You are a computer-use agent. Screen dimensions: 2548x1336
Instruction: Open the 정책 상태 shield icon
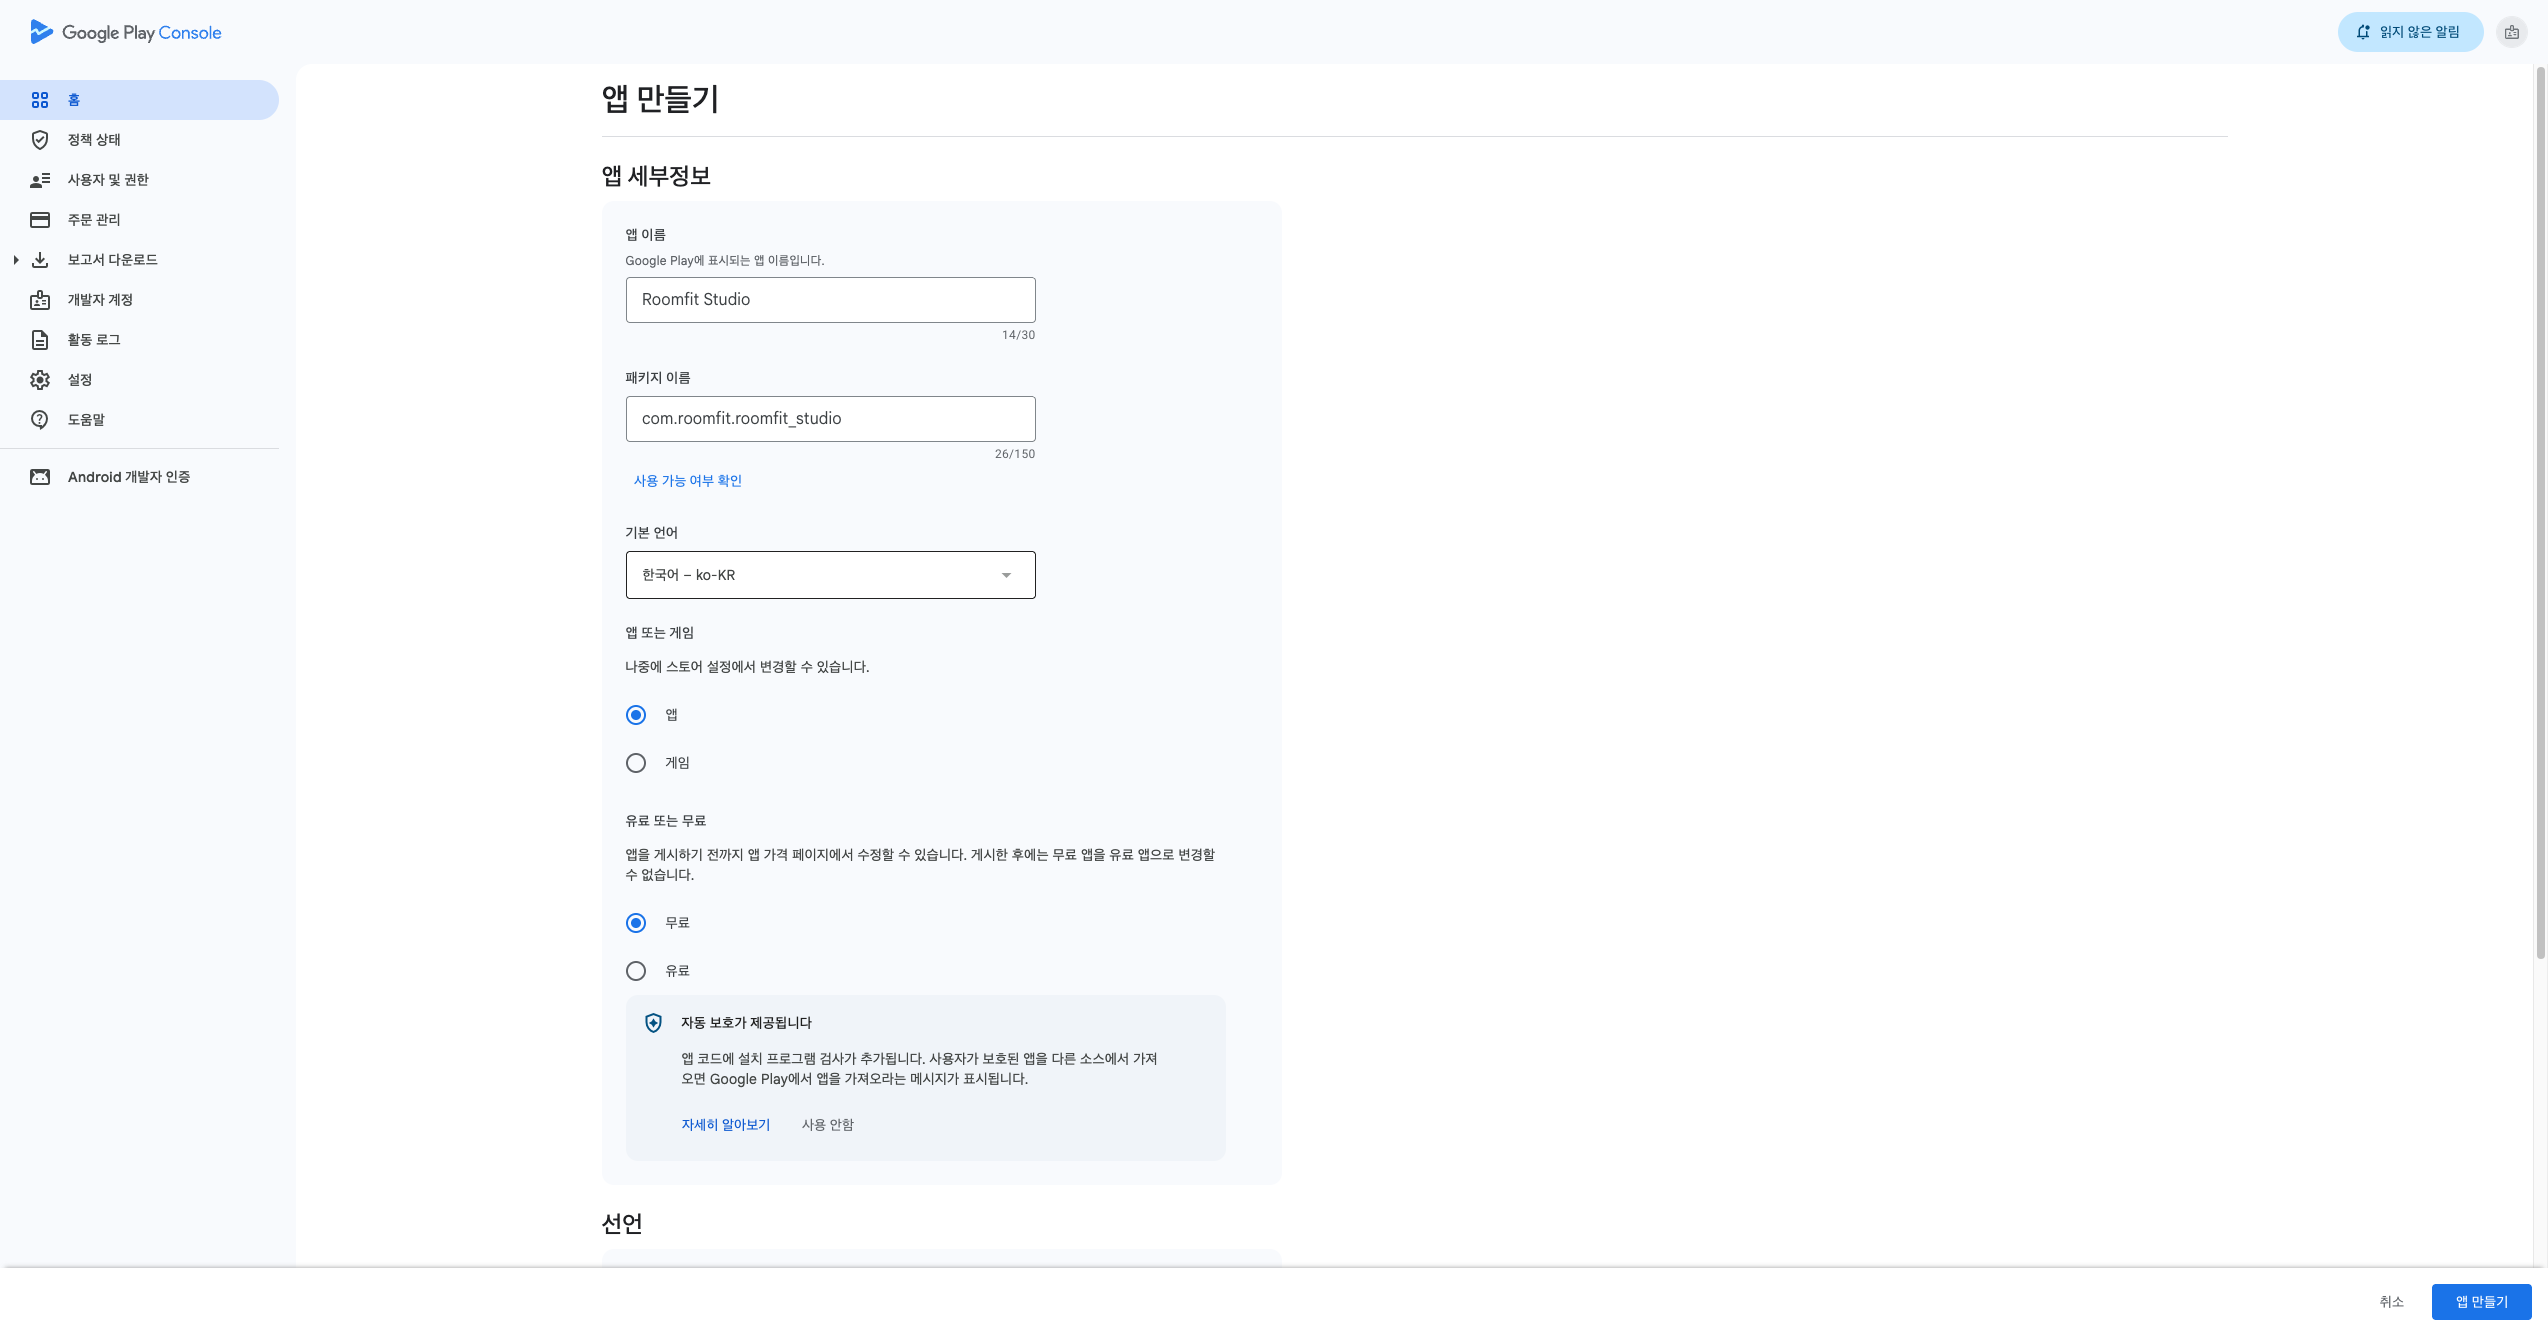pyautogui.click(x=40, y=140)
